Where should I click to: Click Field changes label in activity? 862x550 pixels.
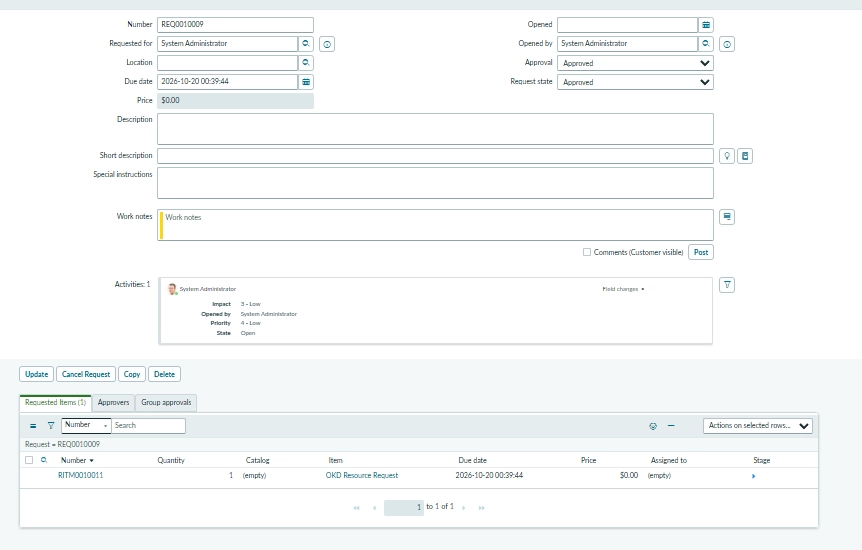(620, 289)
